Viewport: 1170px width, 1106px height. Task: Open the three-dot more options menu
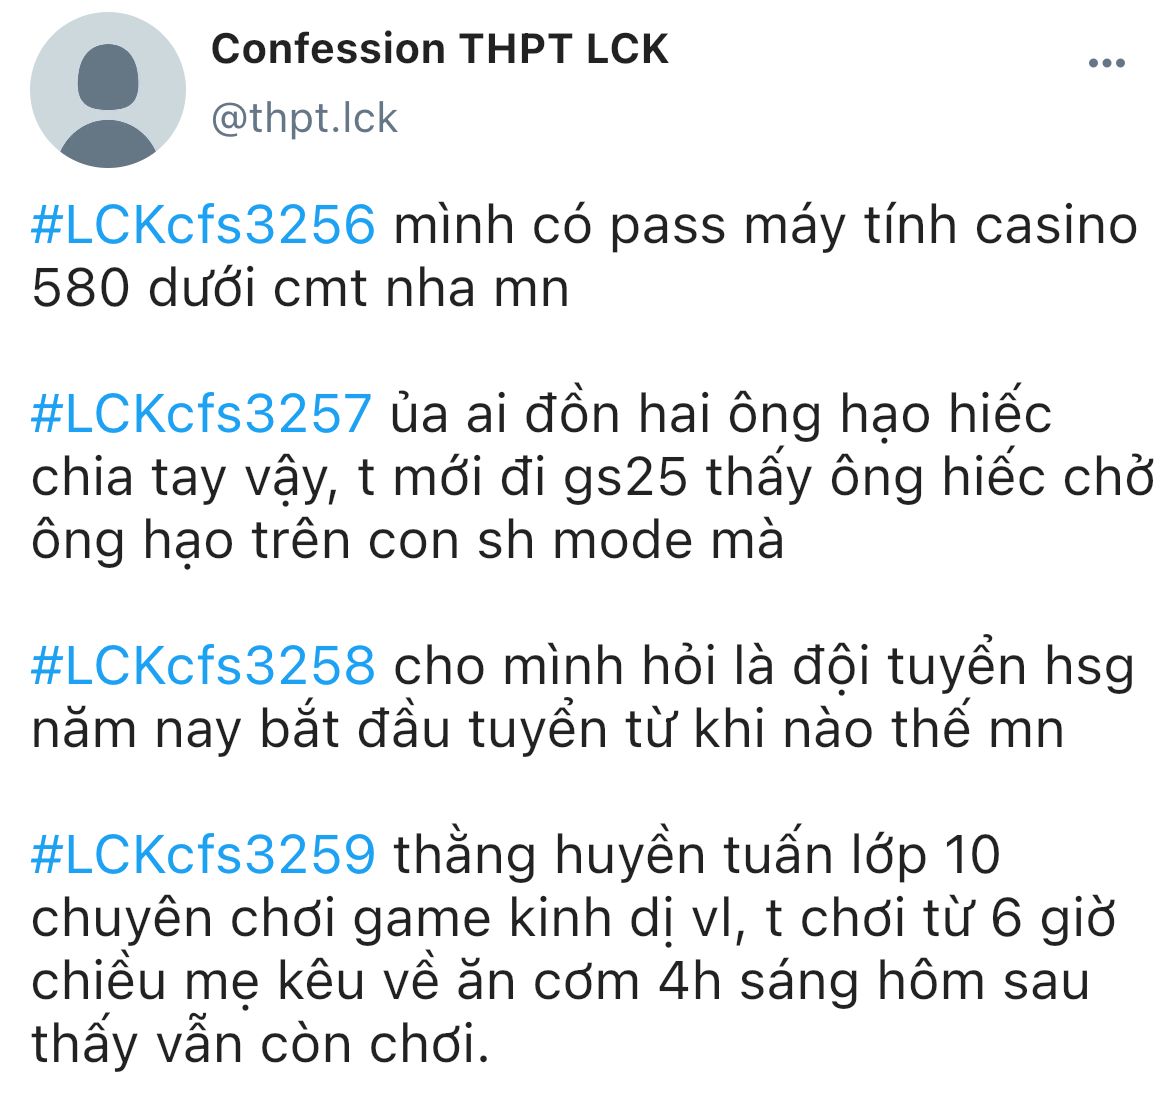coord(1107,63)
